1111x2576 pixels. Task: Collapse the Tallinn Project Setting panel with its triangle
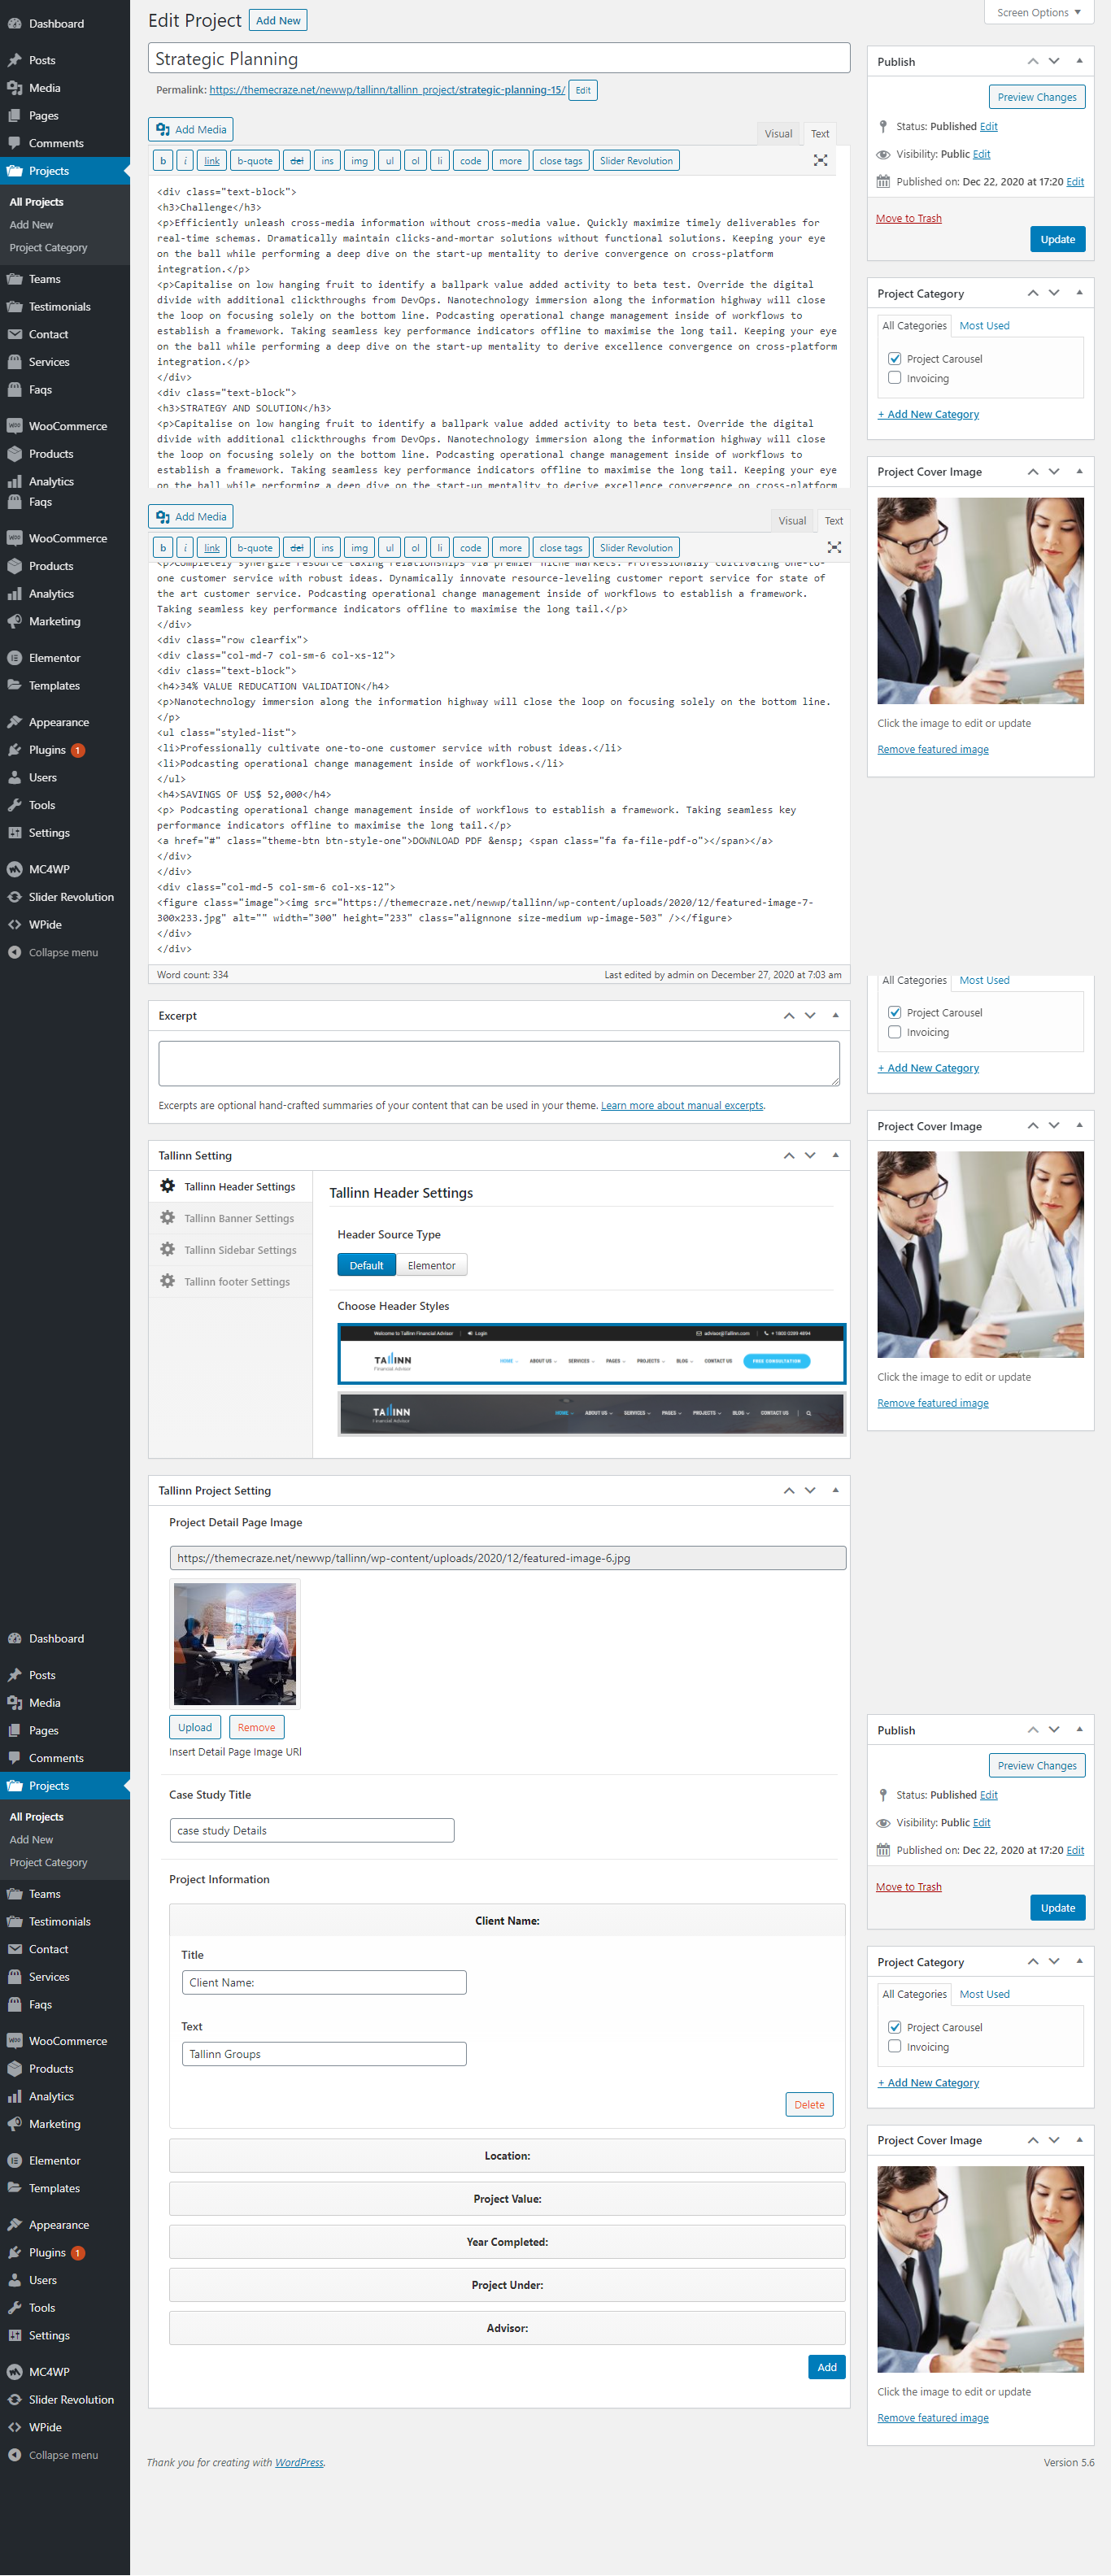pos(835,1490)
